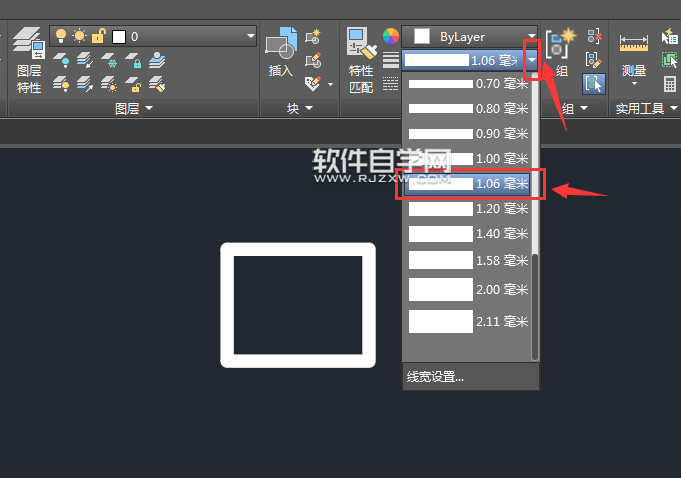
Task: Click the lineweight list scrollbar thumb
Action: (x=535, y=307)
